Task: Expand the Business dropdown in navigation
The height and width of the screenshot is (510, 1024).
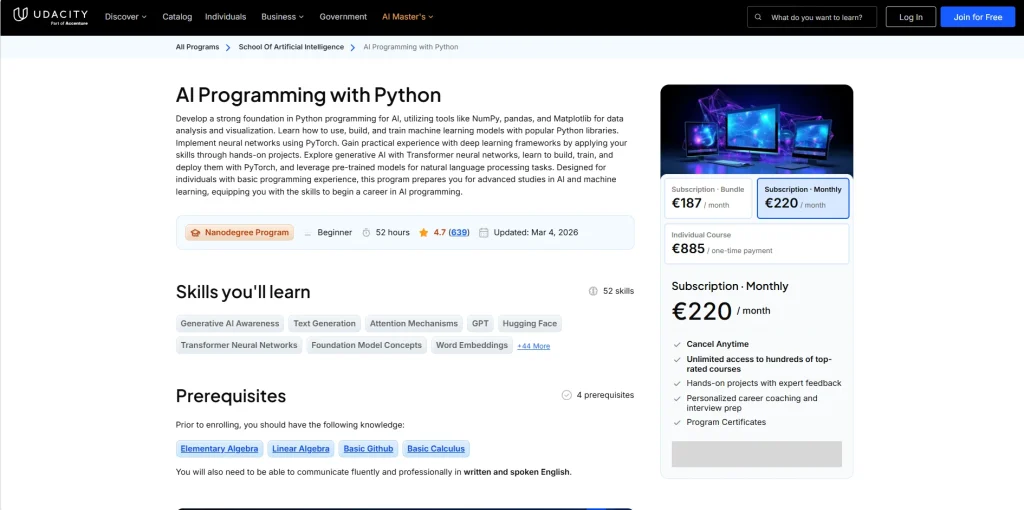Action: point(283,17)
